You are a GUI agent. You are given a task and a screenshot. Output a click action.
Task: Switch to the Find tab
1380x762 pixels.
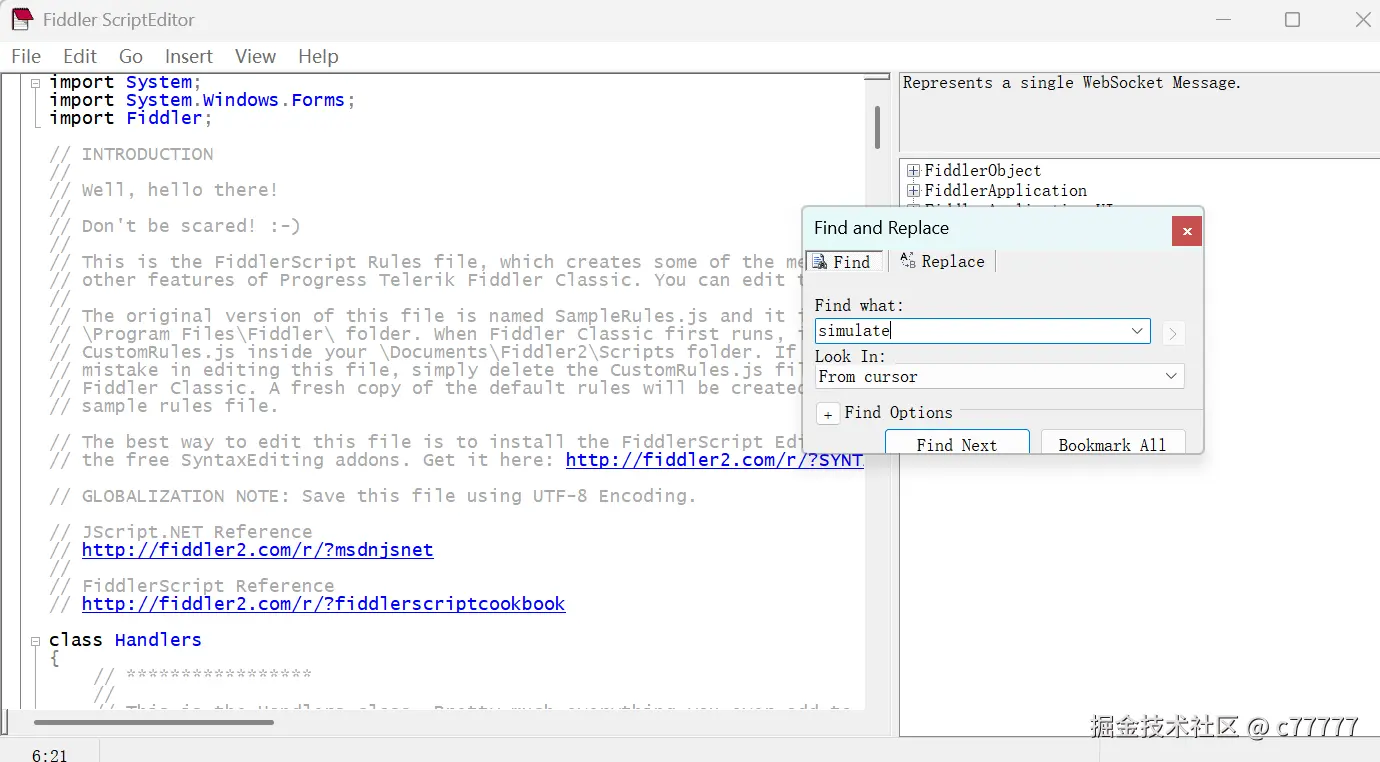pyautogui.click(x=844, y=261)
